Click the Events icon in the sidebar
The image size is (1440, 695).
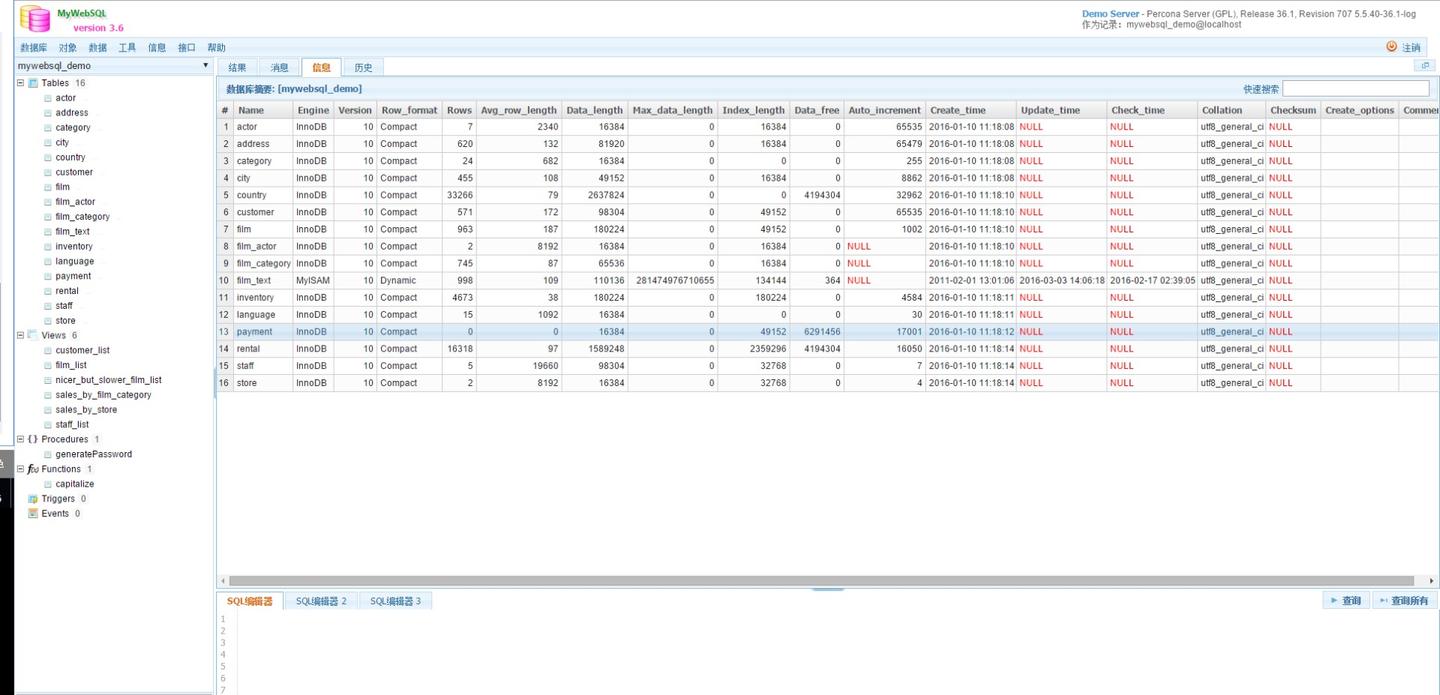tap(34, 513)
